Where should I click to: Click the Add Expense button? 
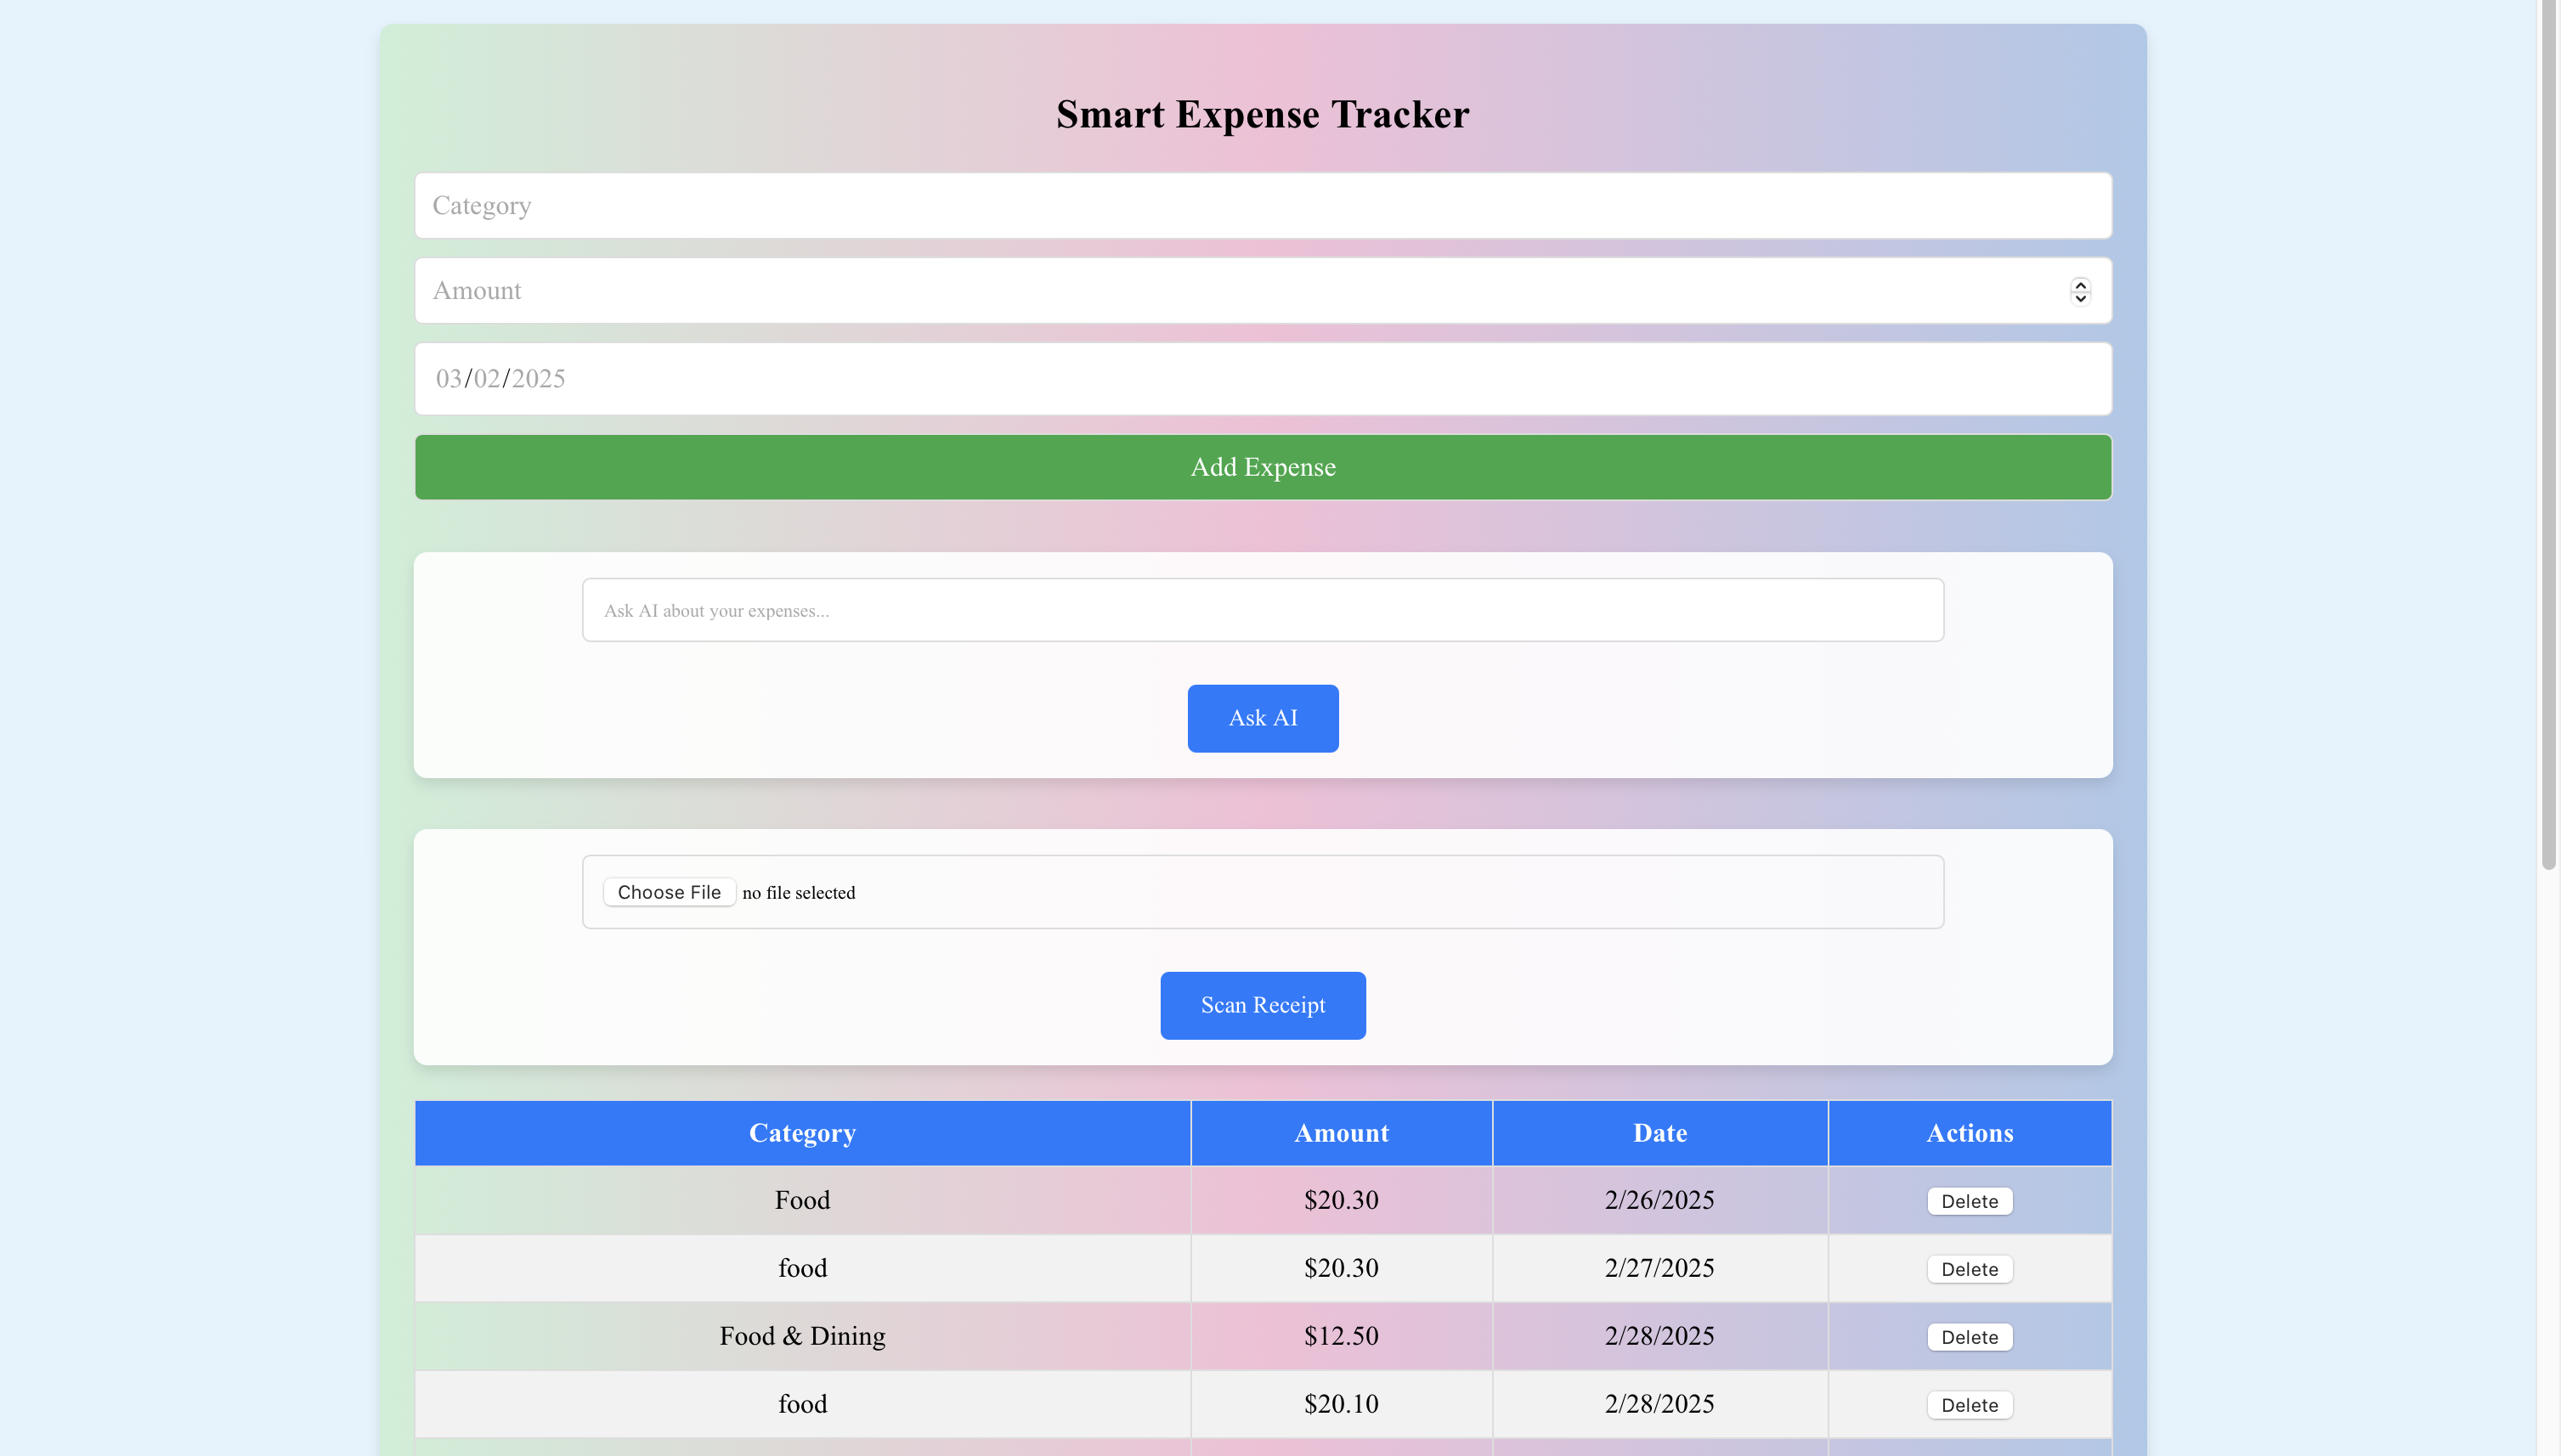(x=1262, y=466)
